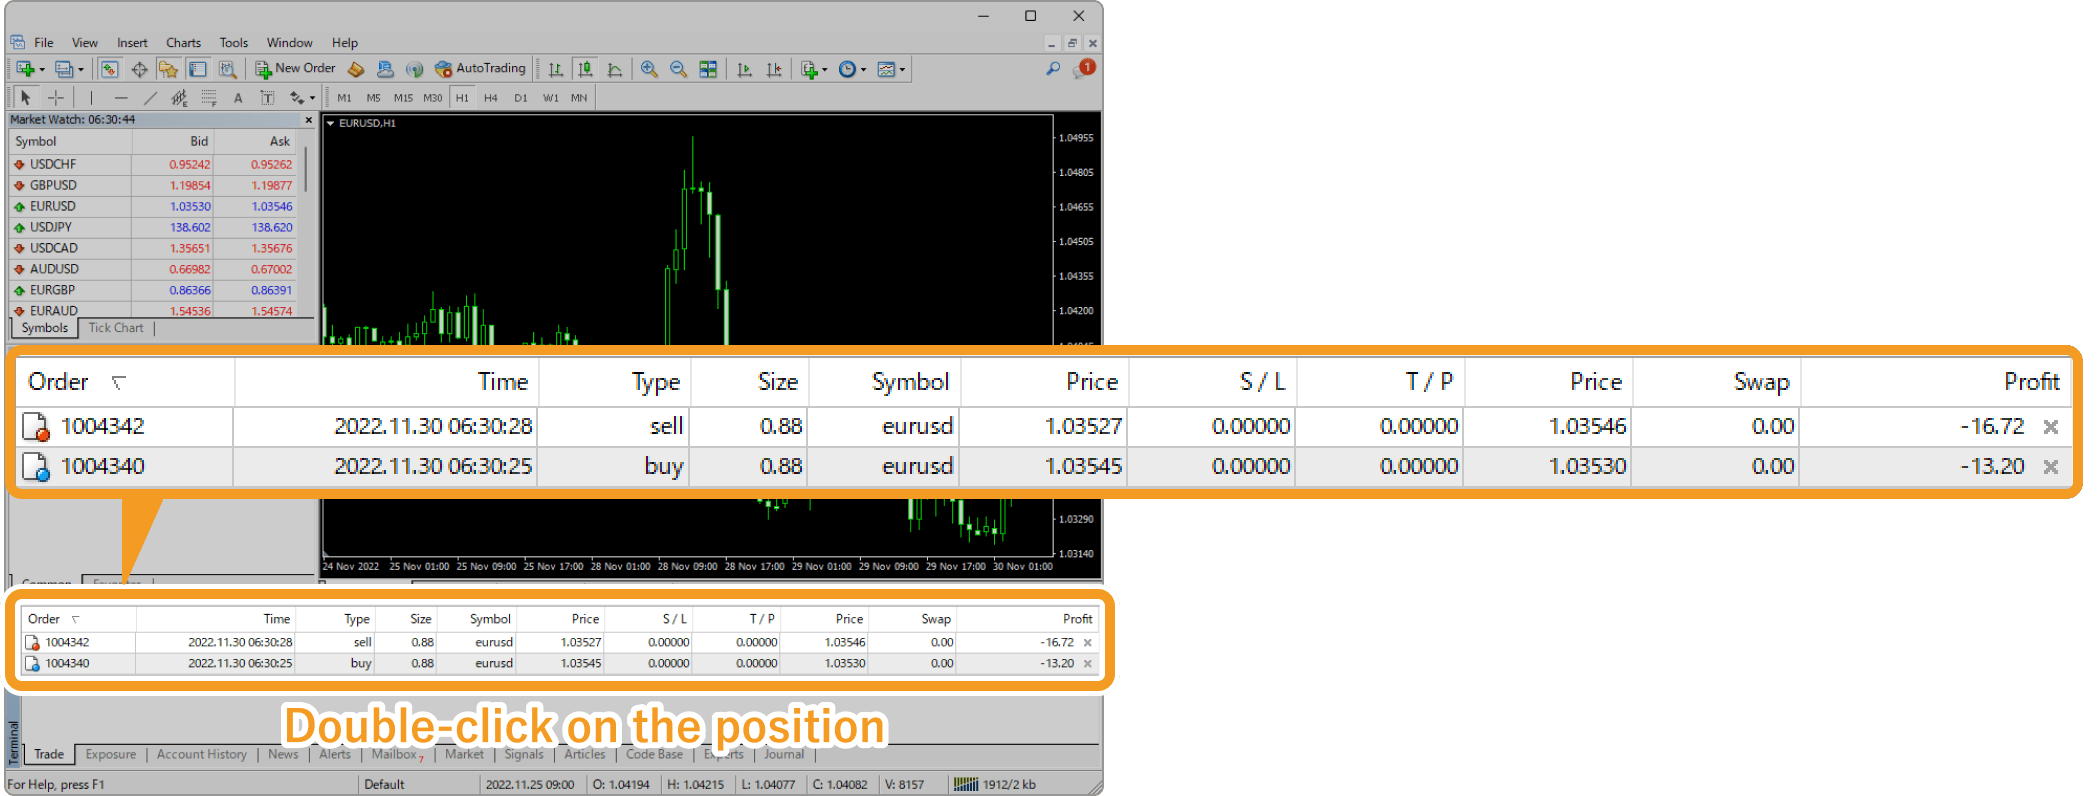Click the cloud hosting icon in toolbar
Viewport: 2100px width, 796px height.
(x=385, y=69)
